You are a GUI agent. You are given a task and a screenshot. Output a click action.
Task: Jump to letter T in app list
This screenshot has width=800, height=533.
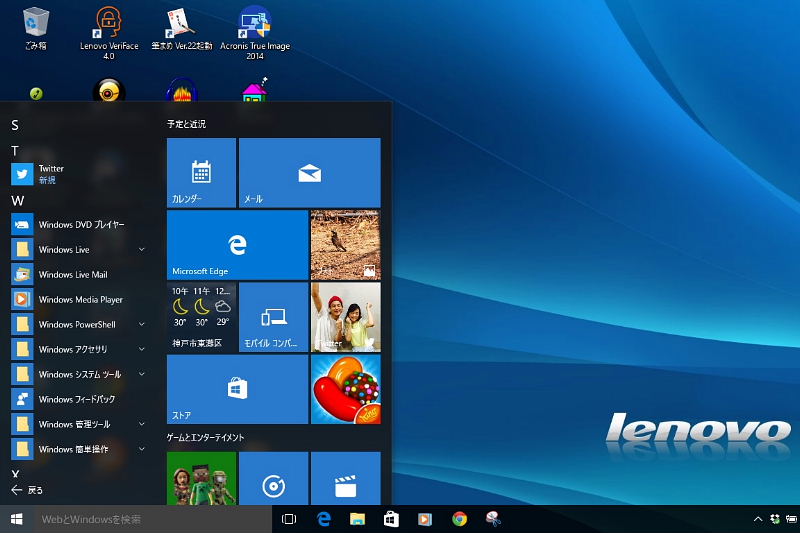click(15, 151)
